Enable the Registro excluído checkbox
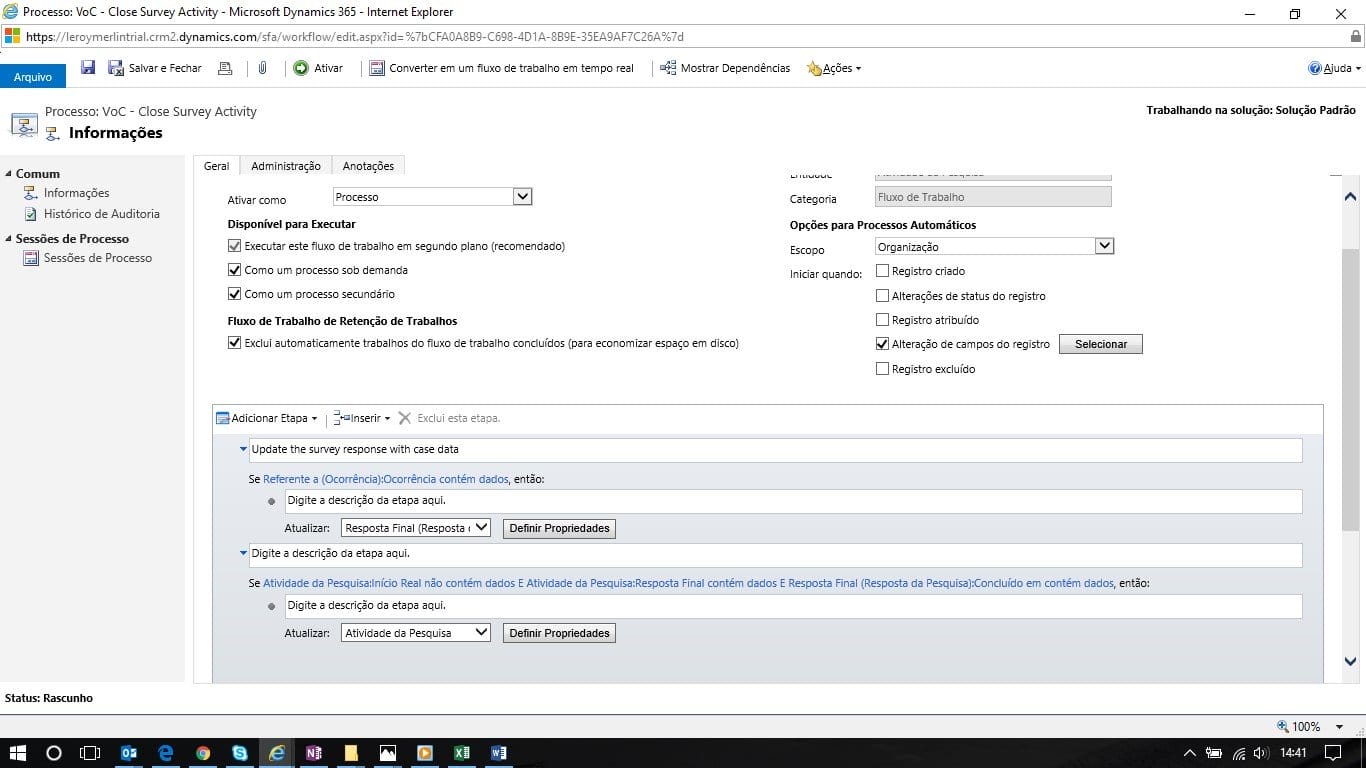Viewport: 1366px width, 768px height. (x=882, y=369)
